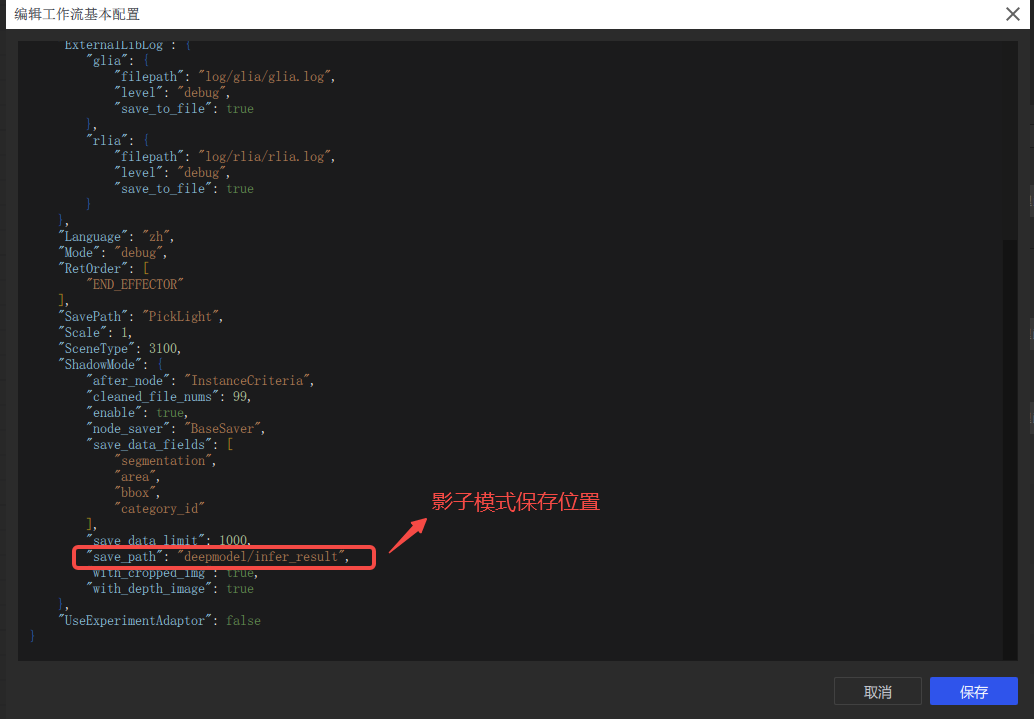The width and height of the screenshot is (1034, 719).
Task: Click the SavePath value "PickLight"
Action: tap(183, 317)
